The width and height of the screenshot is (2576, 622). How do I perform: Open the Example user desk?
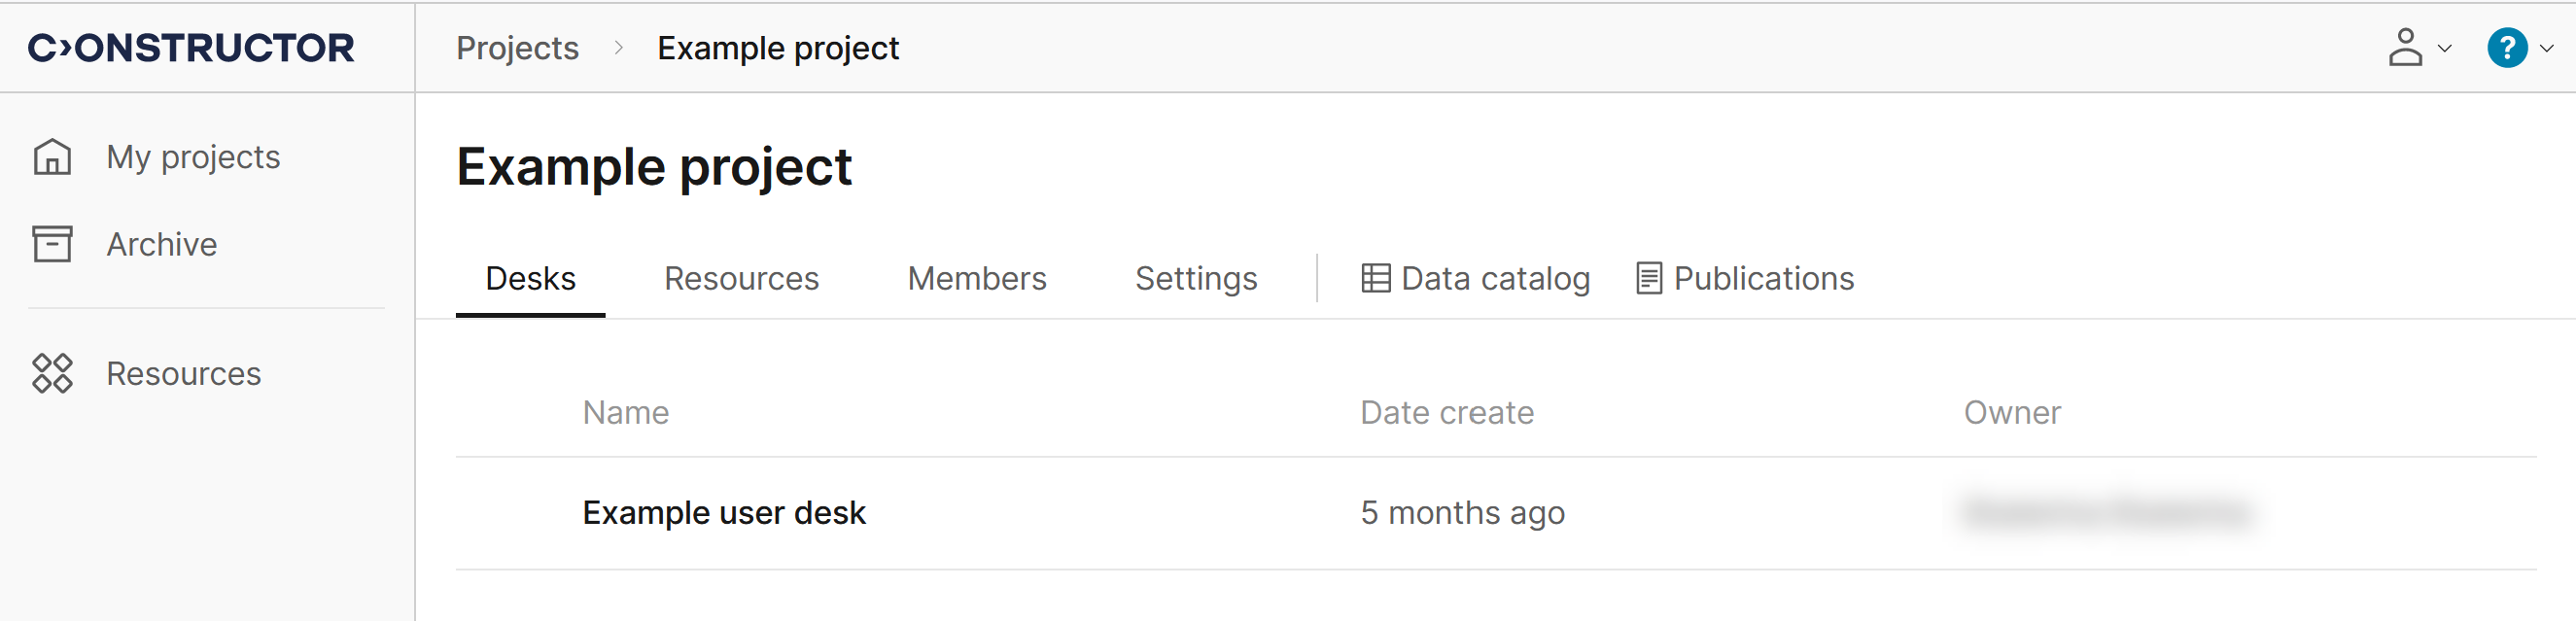(723, 513)
